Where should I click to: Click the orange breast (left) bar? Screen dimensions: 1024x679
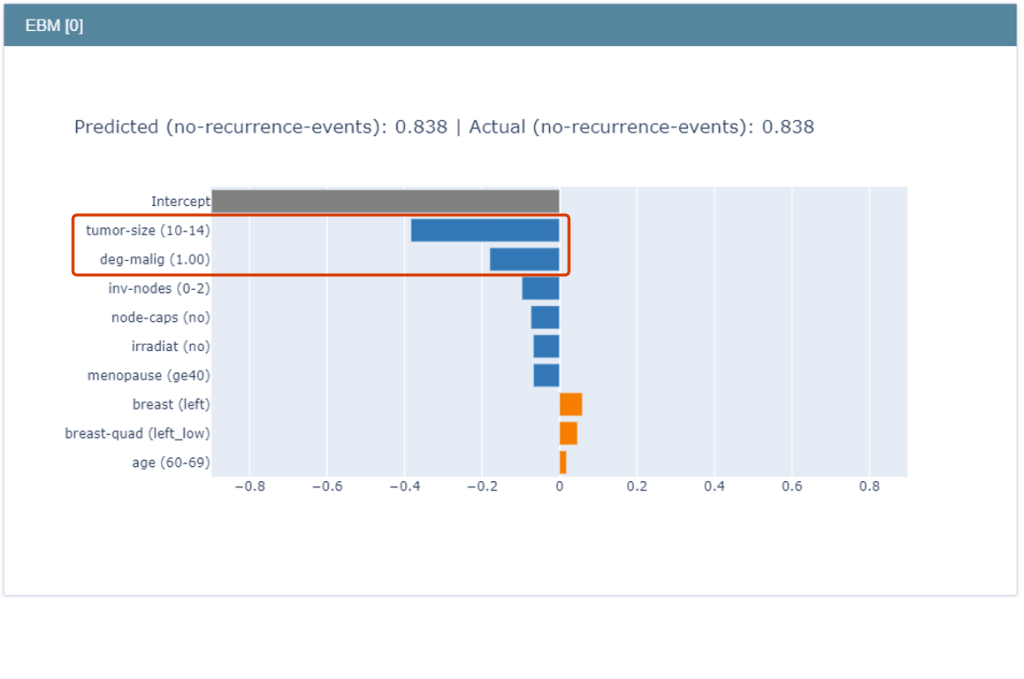click(569, 404)
